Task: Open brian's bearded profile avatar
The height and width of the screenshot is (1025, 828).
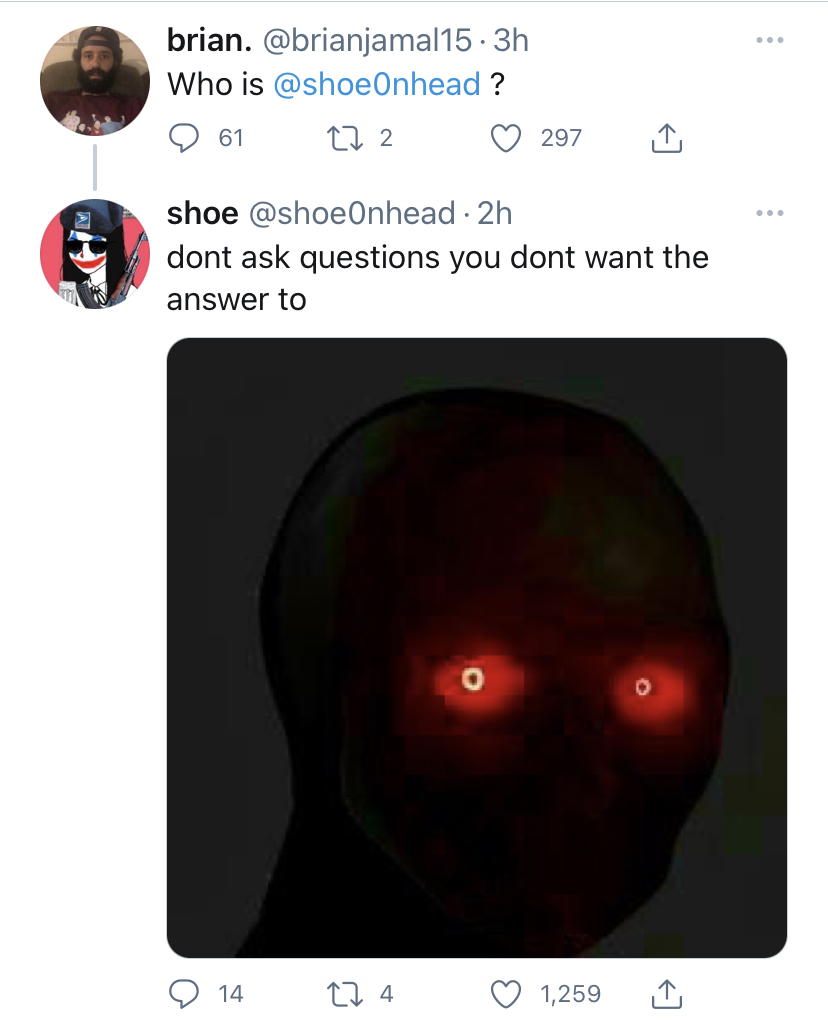Action: click(x=95, y=81)
